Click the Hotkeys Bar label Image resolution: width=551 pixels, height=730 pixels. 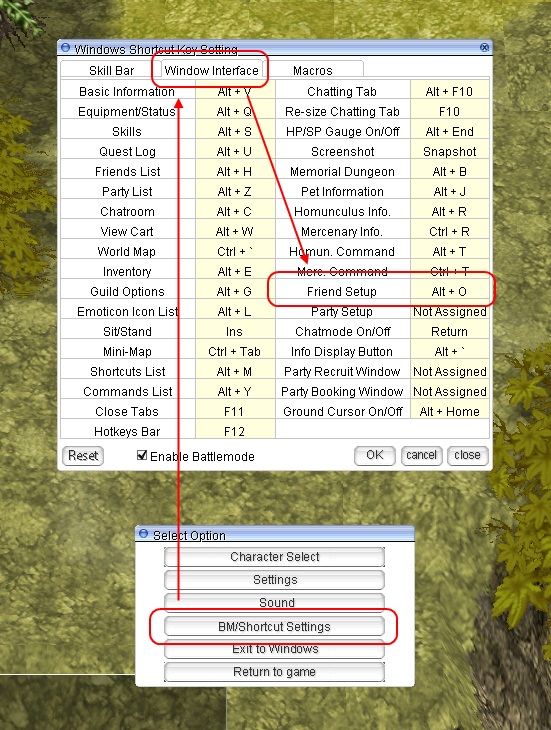coord(127,432)
